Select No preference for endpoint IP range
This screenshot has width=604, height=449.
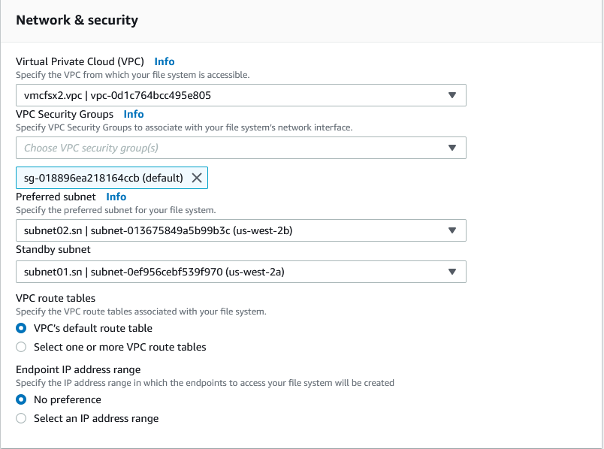pos(22,400)
